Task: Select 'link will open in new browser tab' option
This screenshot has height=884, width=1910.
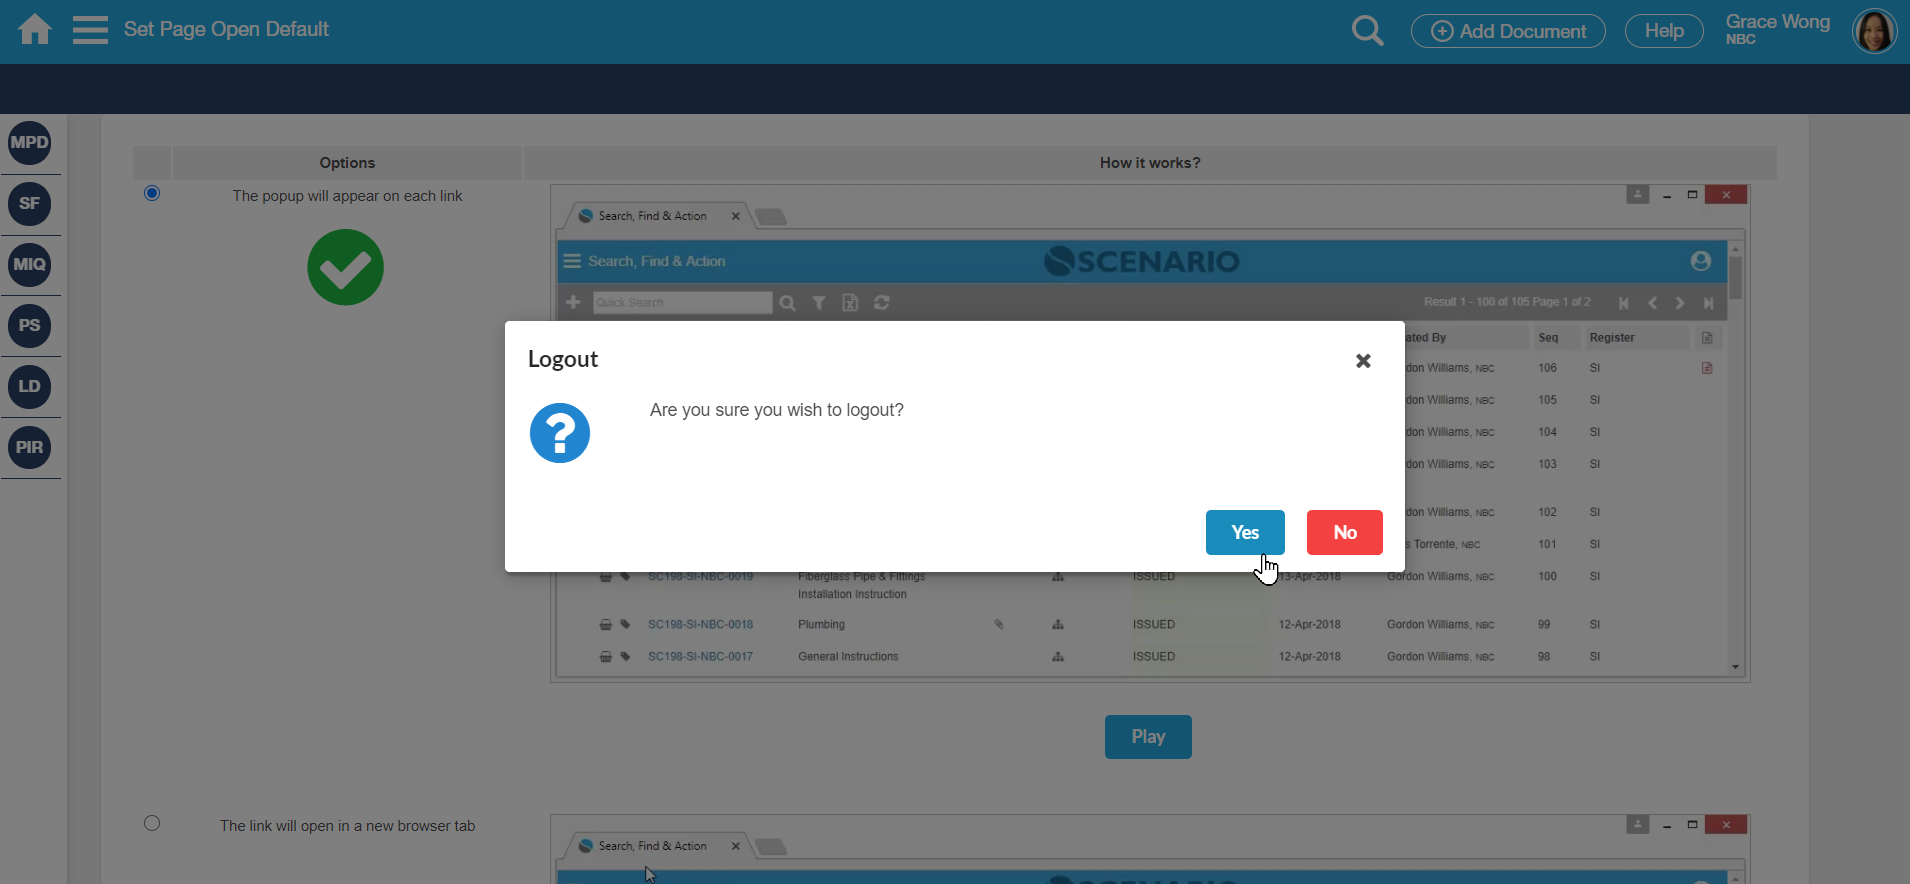Action: click(x=152, y=823)
